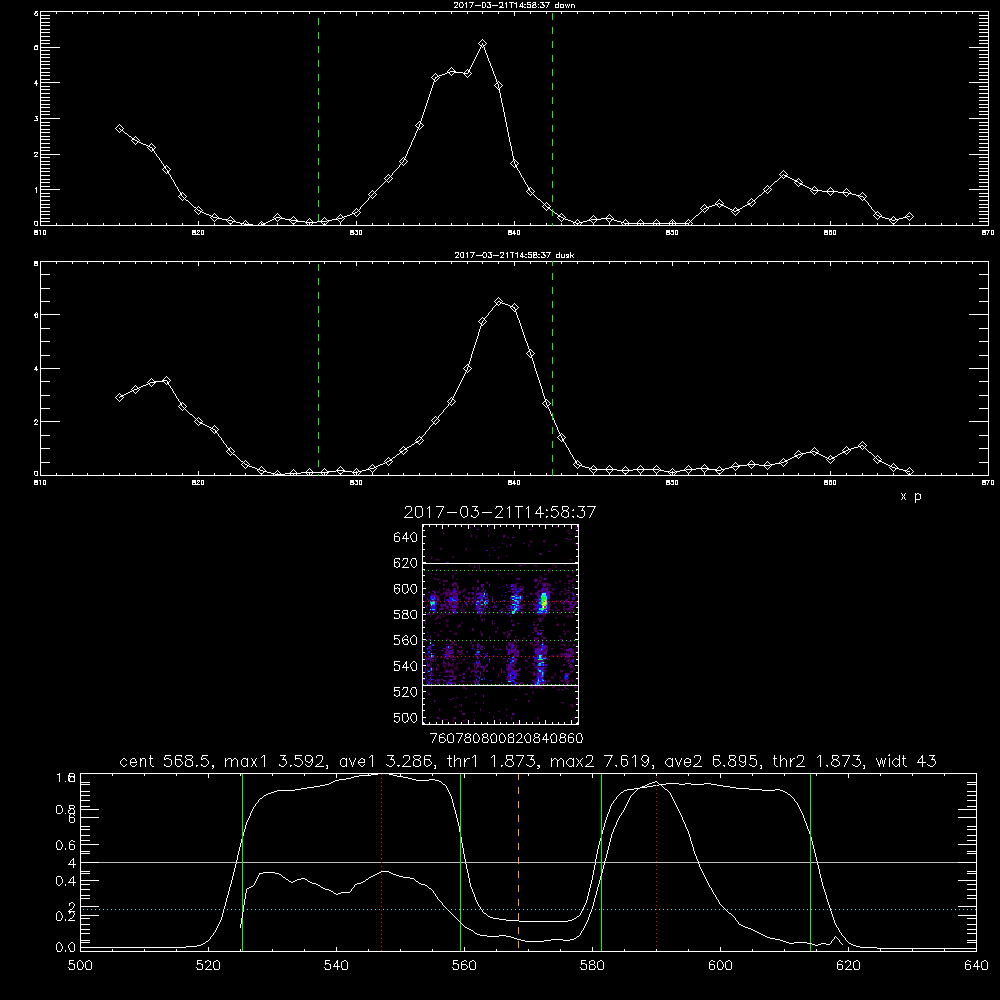Viewport: 1000px width, 1000px height.
Task: Click the highest peak marker in the dawn plot
Action: pos(483,43)
